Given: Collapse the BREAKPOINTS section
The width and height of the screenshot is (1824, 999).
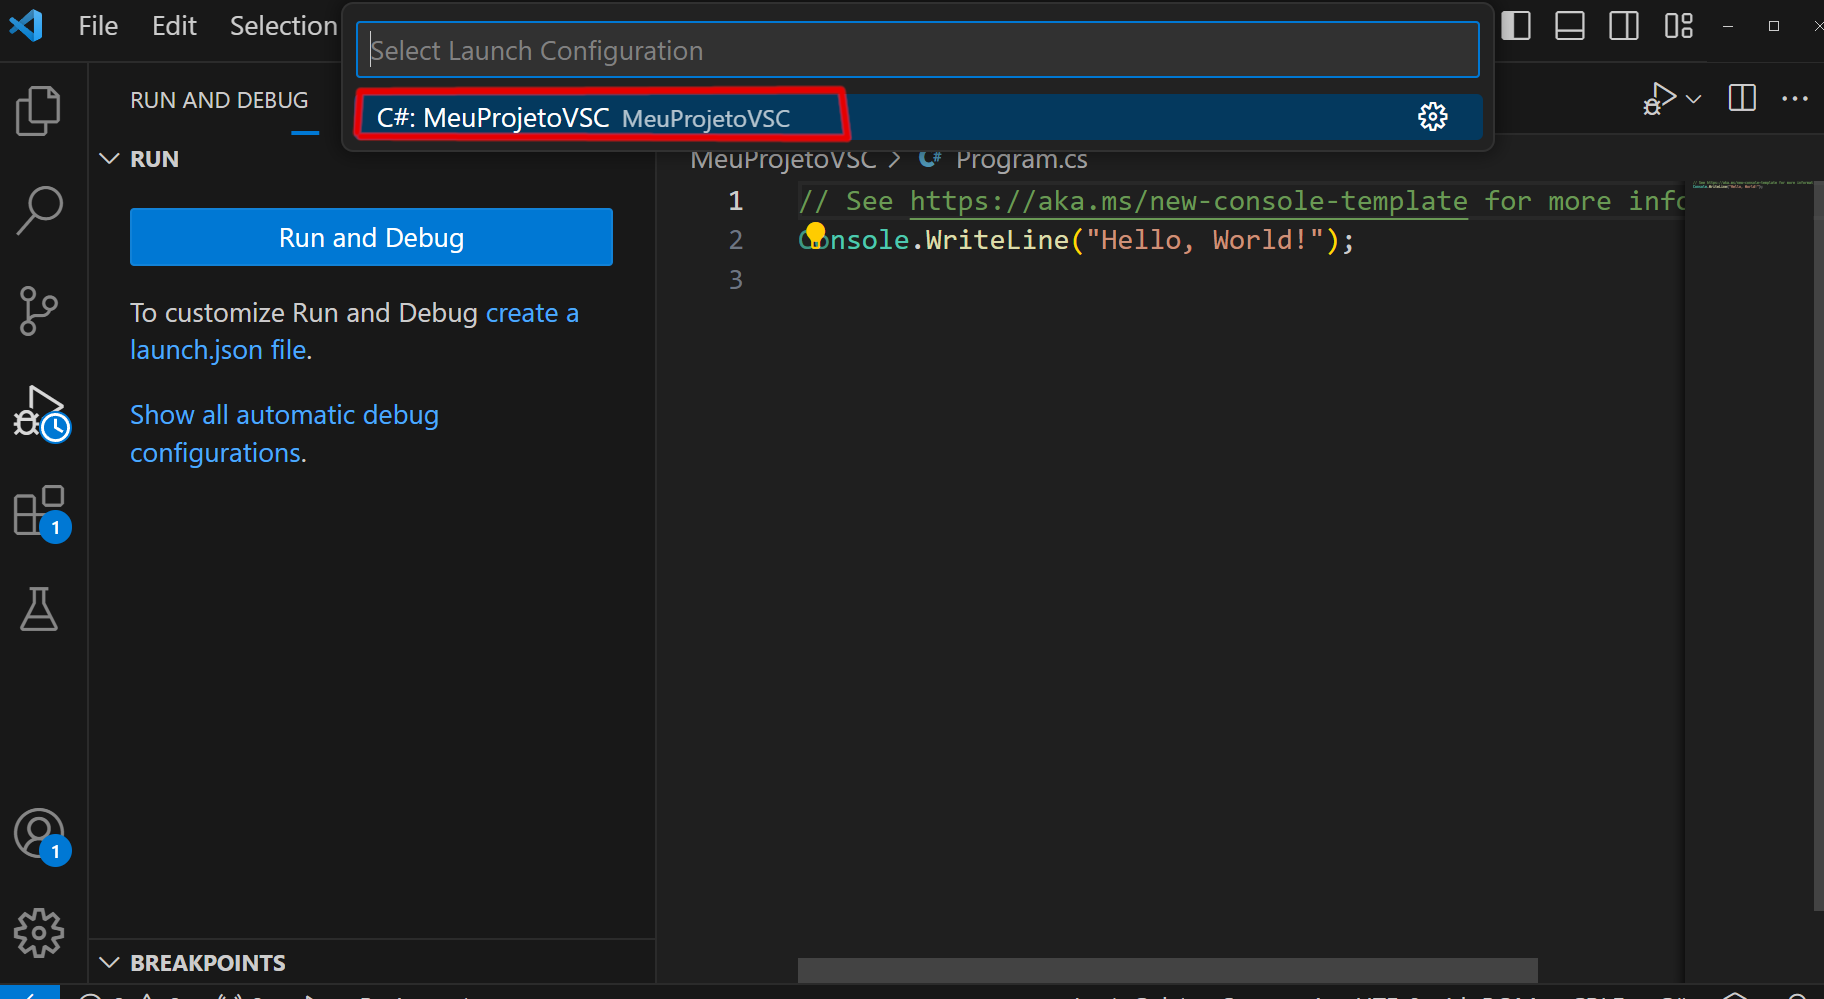Looking at the screenshot, I should point(110,962).
